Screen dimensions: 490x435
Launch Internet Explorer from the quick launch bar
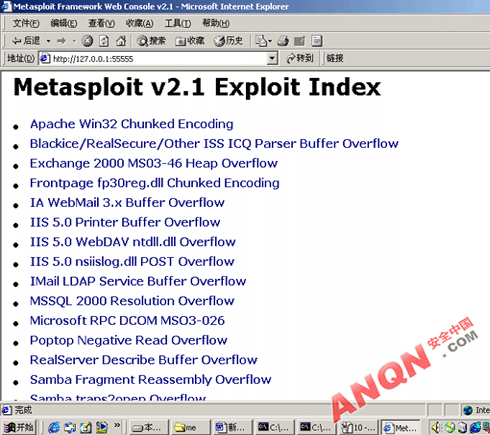(54, 427)
